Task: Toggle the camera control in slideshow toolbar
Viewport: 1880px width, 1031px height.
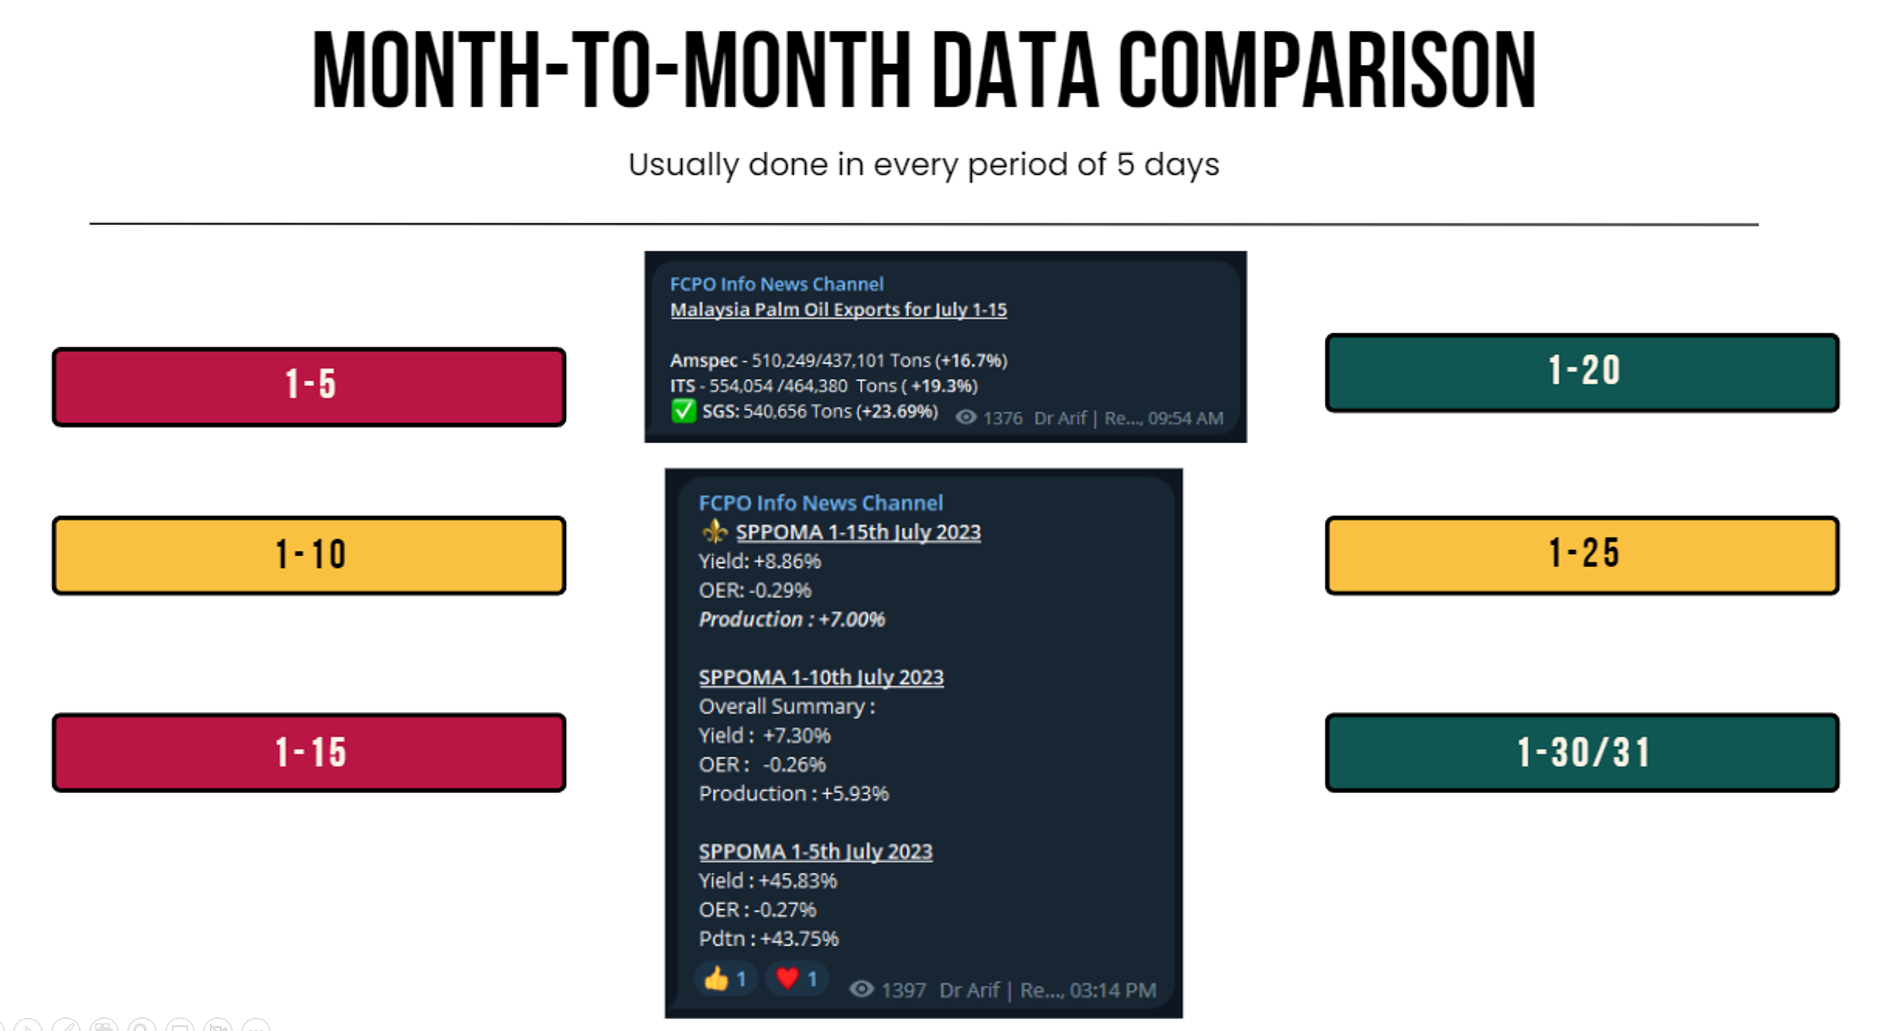Action: (218, 1026)
